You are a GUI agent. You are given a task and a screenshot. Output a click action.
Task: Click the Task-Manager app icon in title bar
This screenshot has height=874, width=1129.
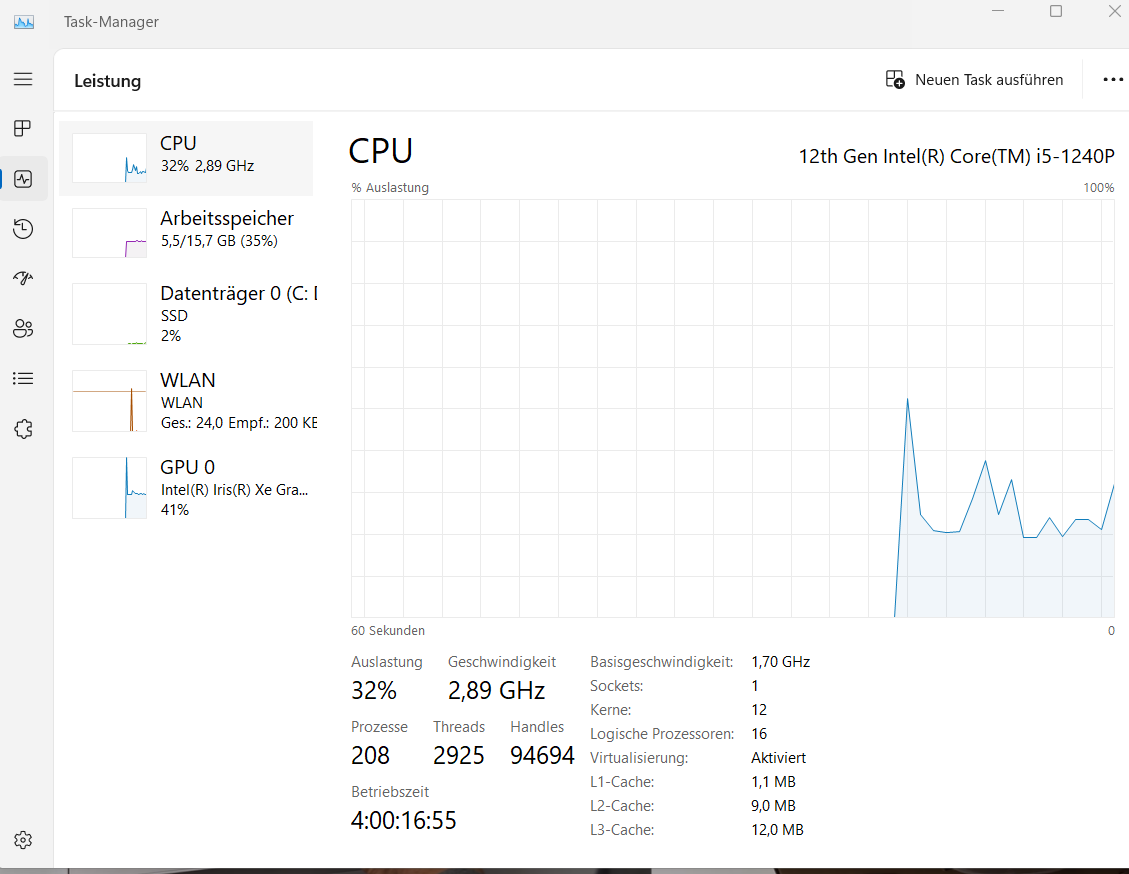[24, 22]
